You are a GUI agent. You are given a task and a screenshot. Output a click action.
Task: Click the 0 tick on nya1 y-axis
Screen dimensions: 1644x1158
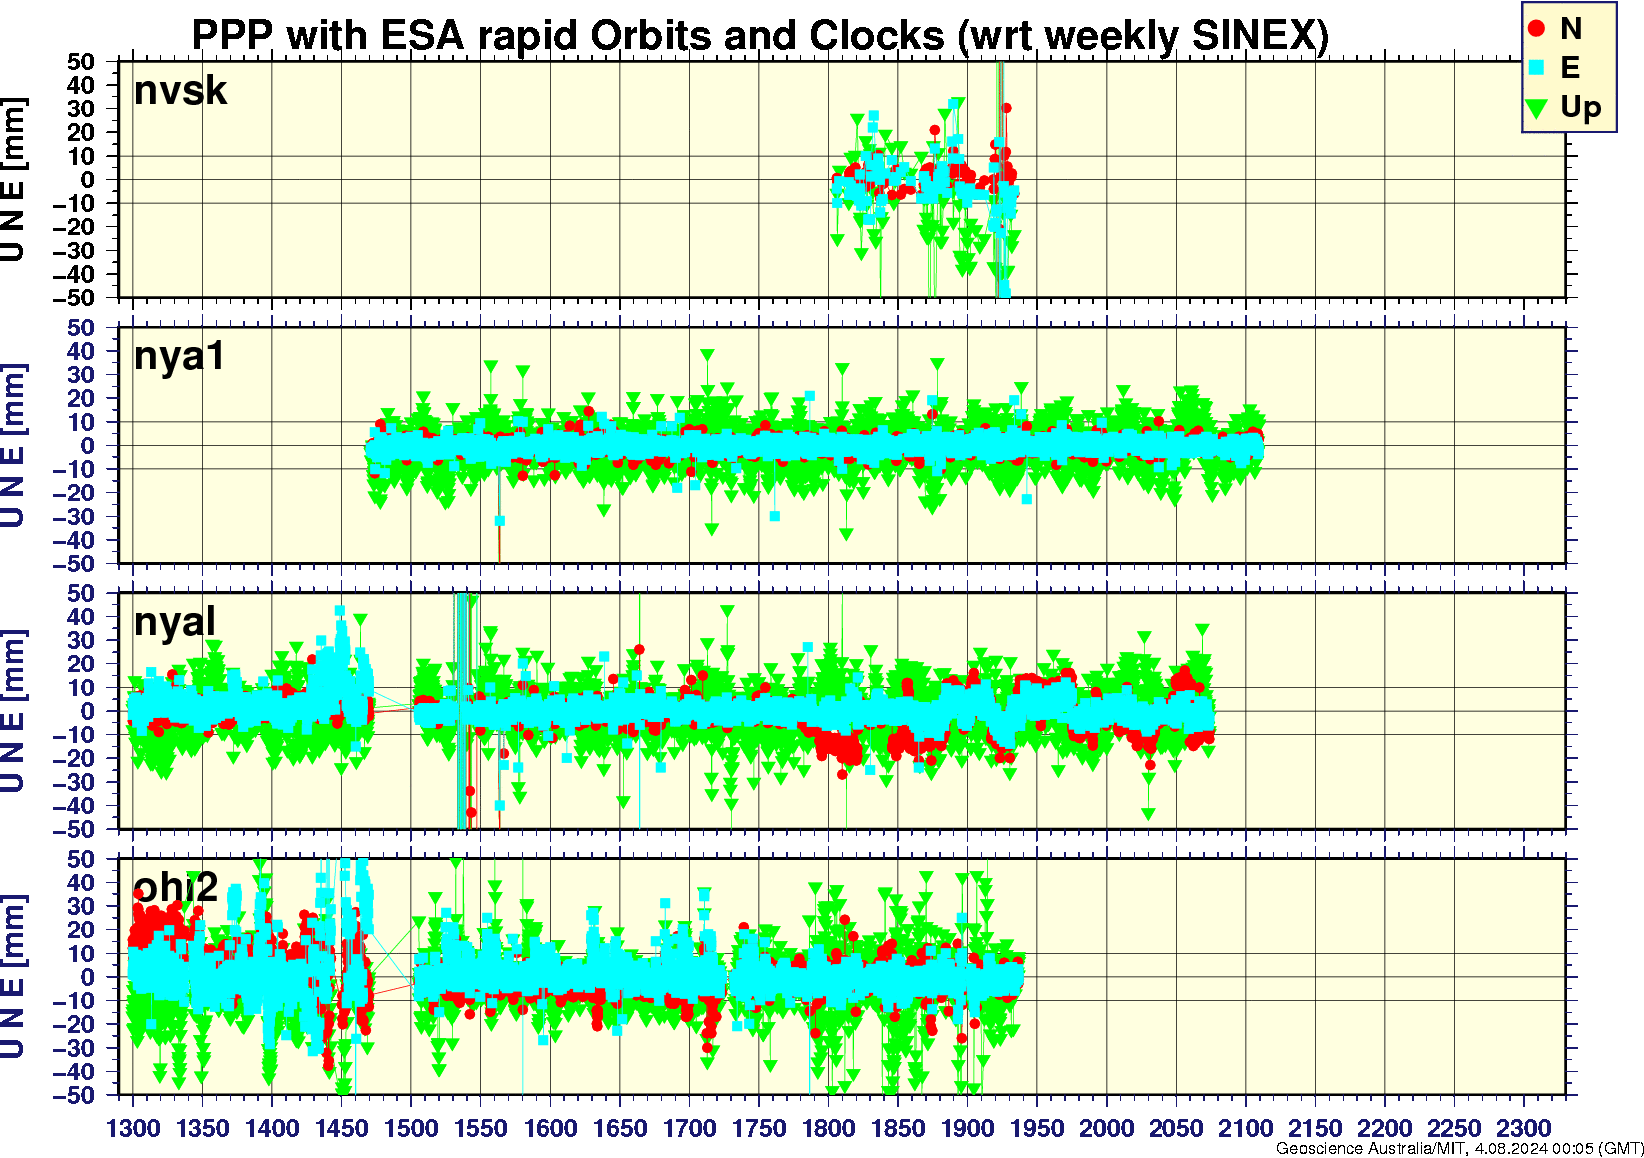(88, 446)
